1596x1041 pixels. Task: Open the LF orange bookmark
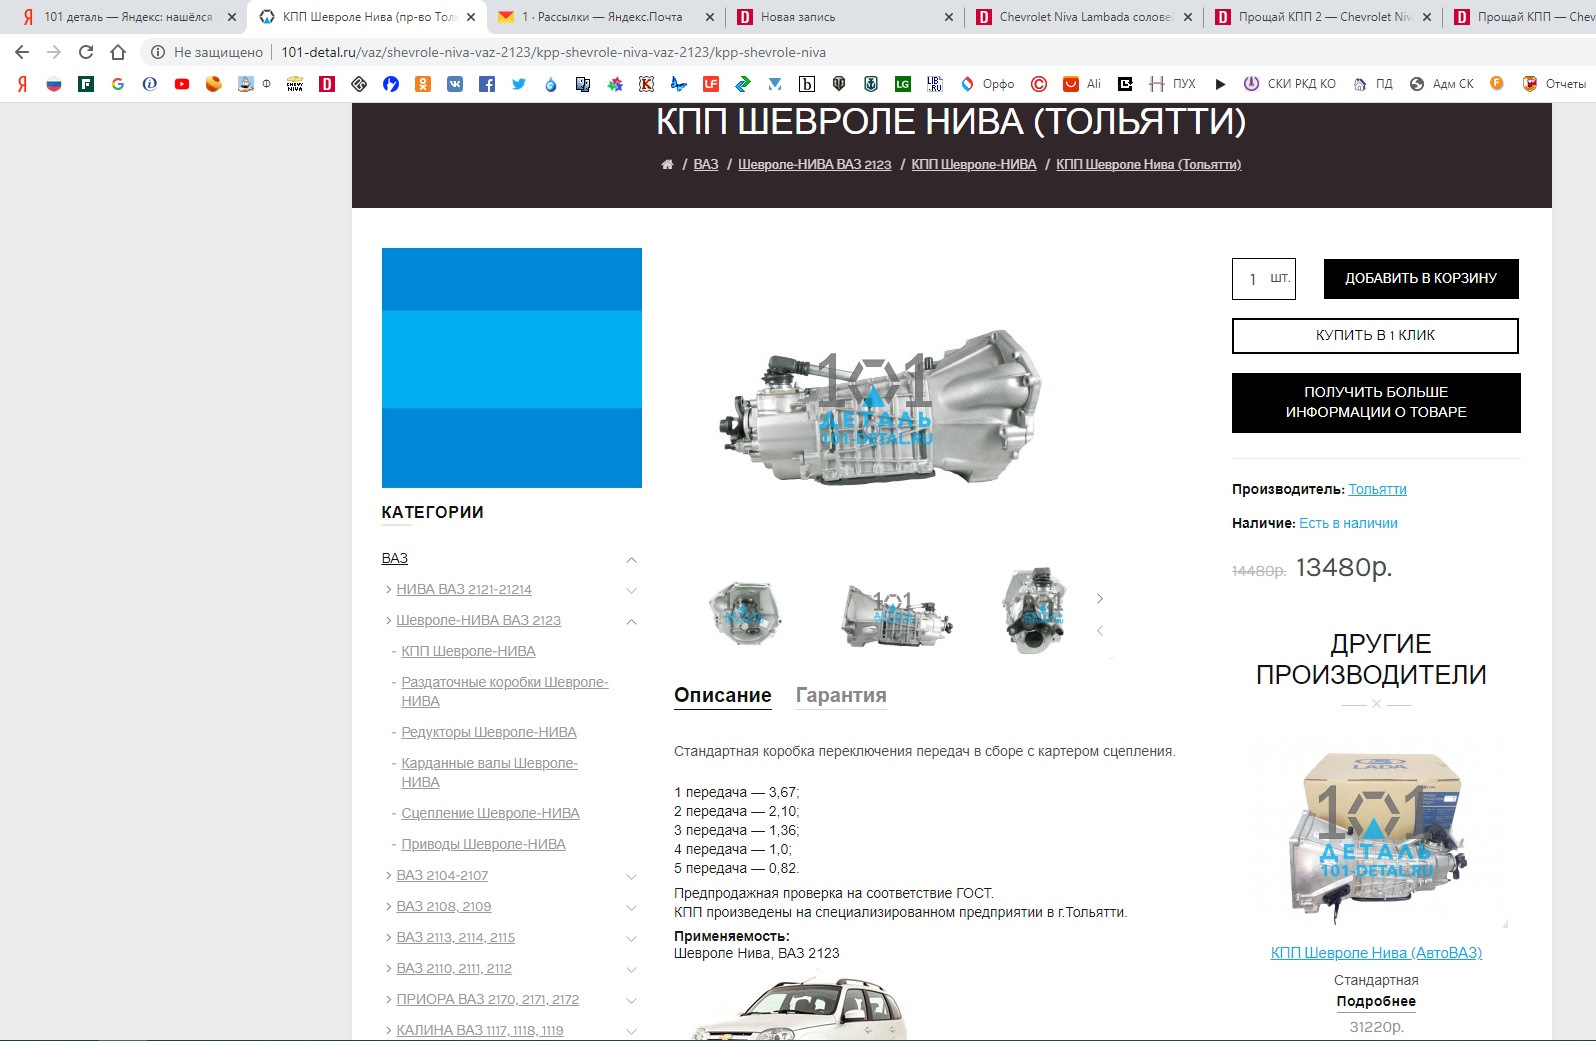pos(711,84)
